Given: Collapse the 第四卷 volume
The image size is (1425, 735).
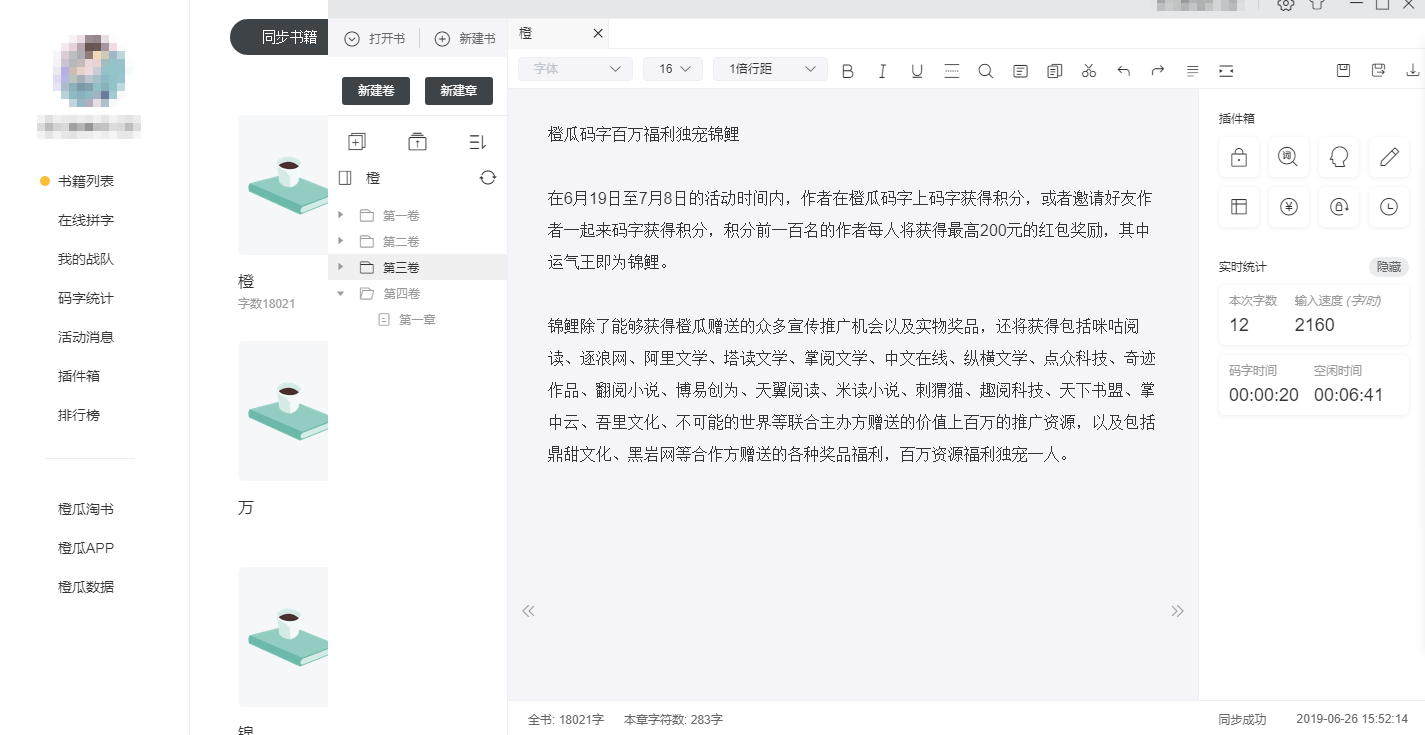Looking at the screenshot, I should [x=340, y=293].
